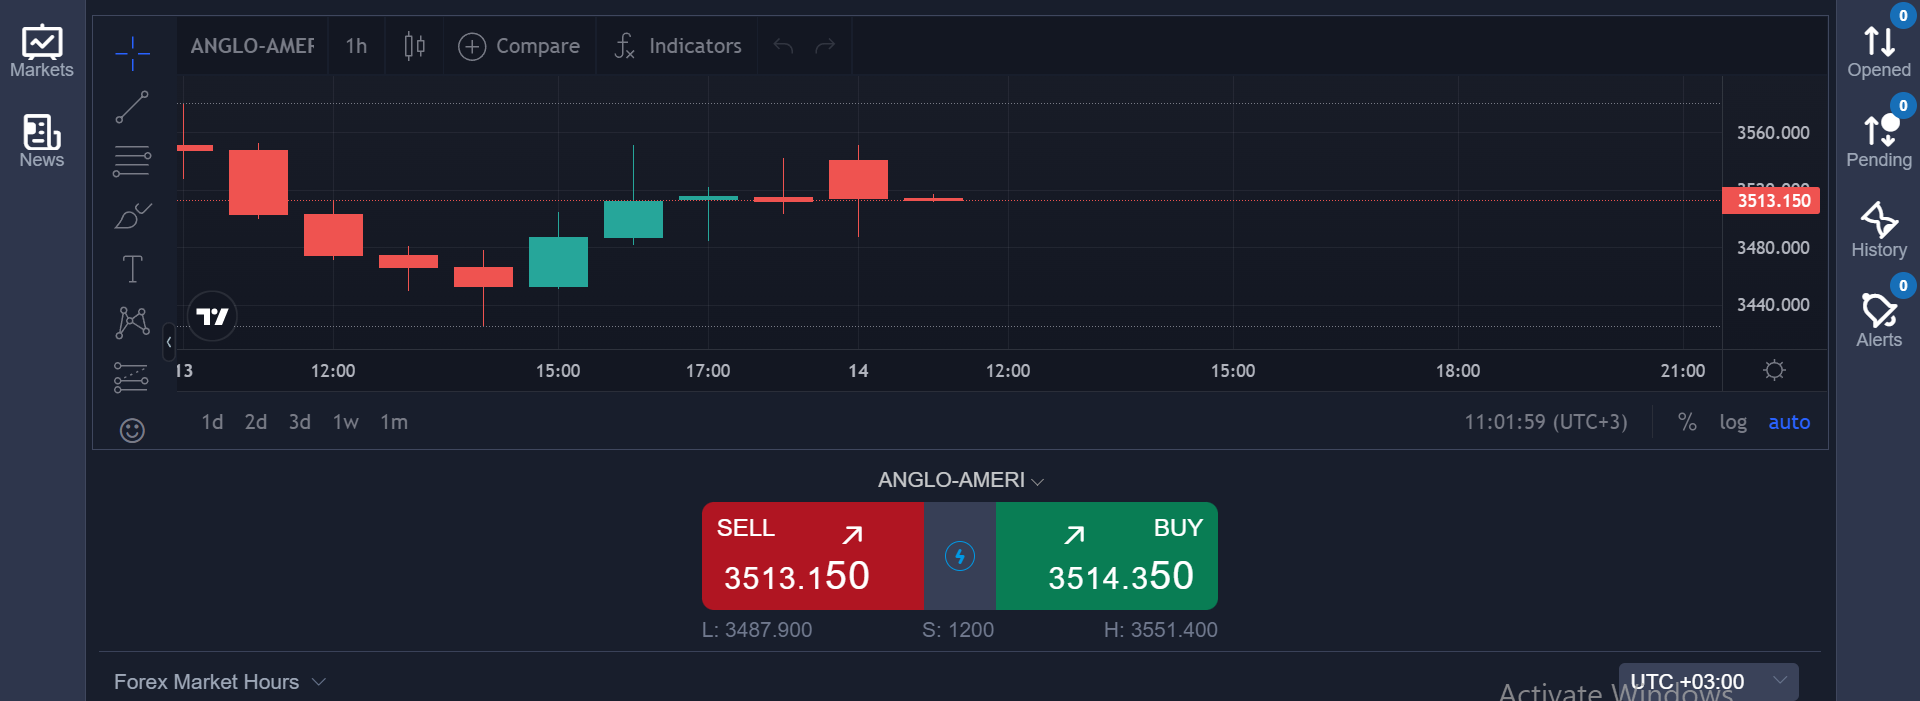This screenshot has width=1920, height=701.
Task: Expand the ANGLO-AMERI instrument dropdown
Action: pos(960,481)
